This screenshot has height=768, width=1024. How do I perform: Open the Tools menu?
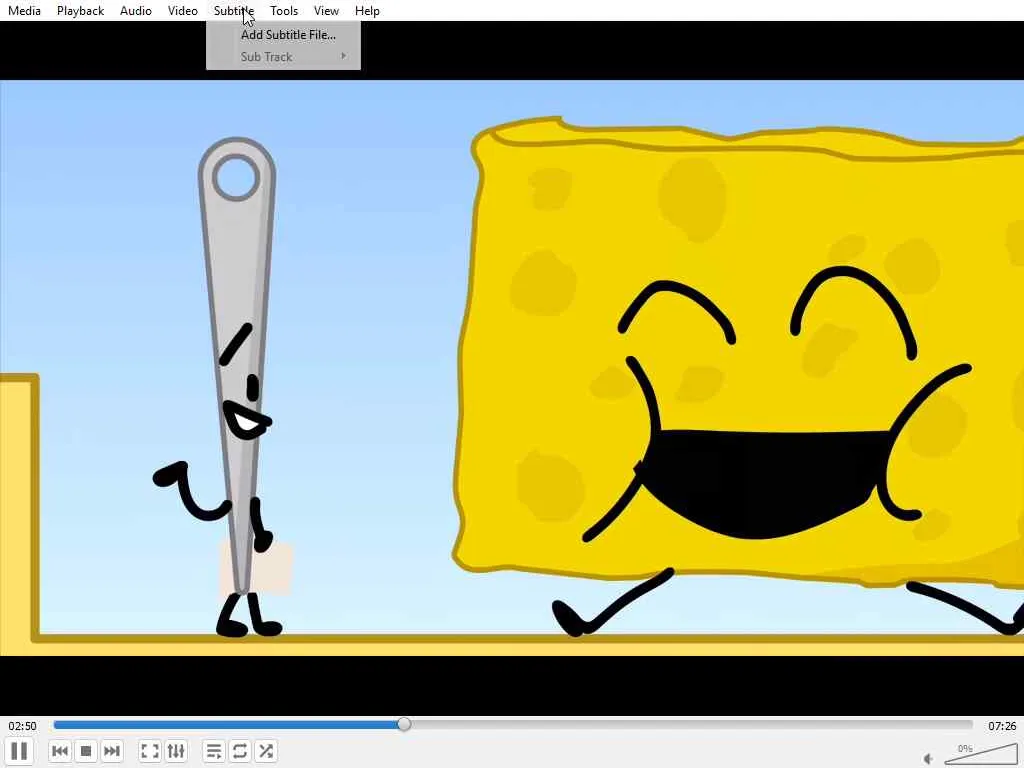point(284,10)
